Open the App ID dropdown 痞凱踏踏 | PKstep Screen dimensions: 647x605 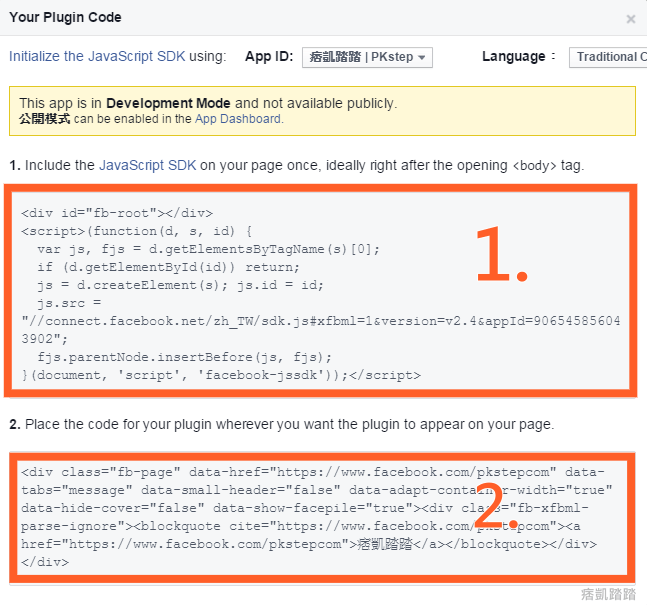click(367, 57)
